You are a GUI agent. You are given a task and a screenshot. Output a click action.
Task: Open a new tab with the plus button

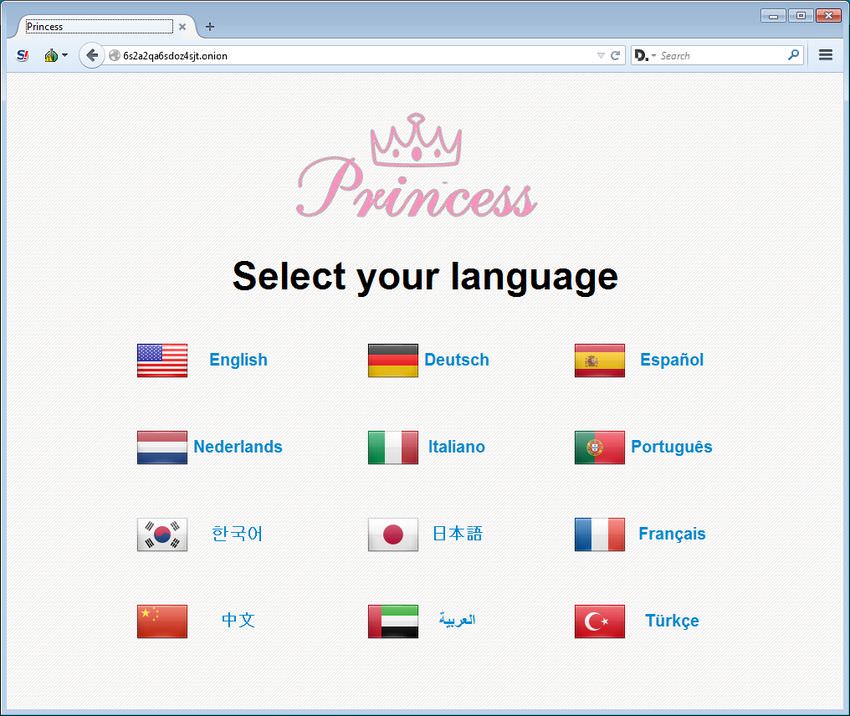[x=210, y=27]
